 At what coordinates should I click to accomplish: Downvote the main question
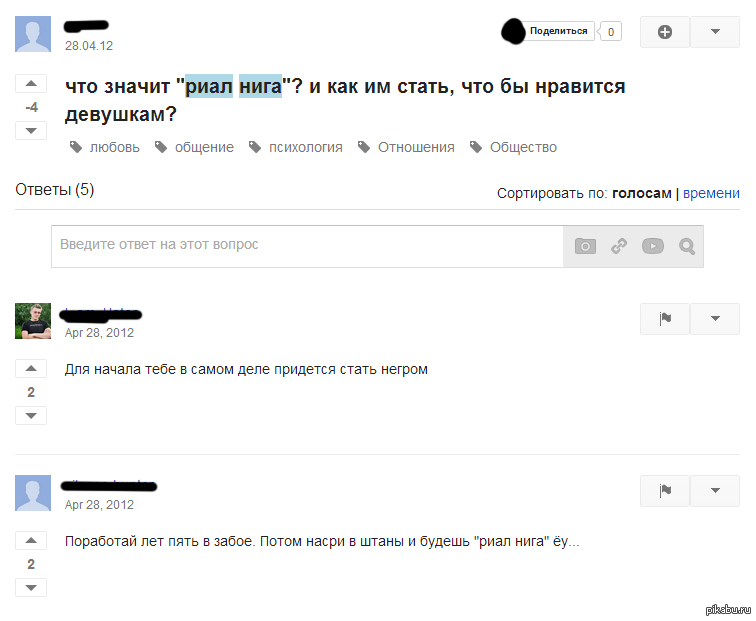click(31, 131)
